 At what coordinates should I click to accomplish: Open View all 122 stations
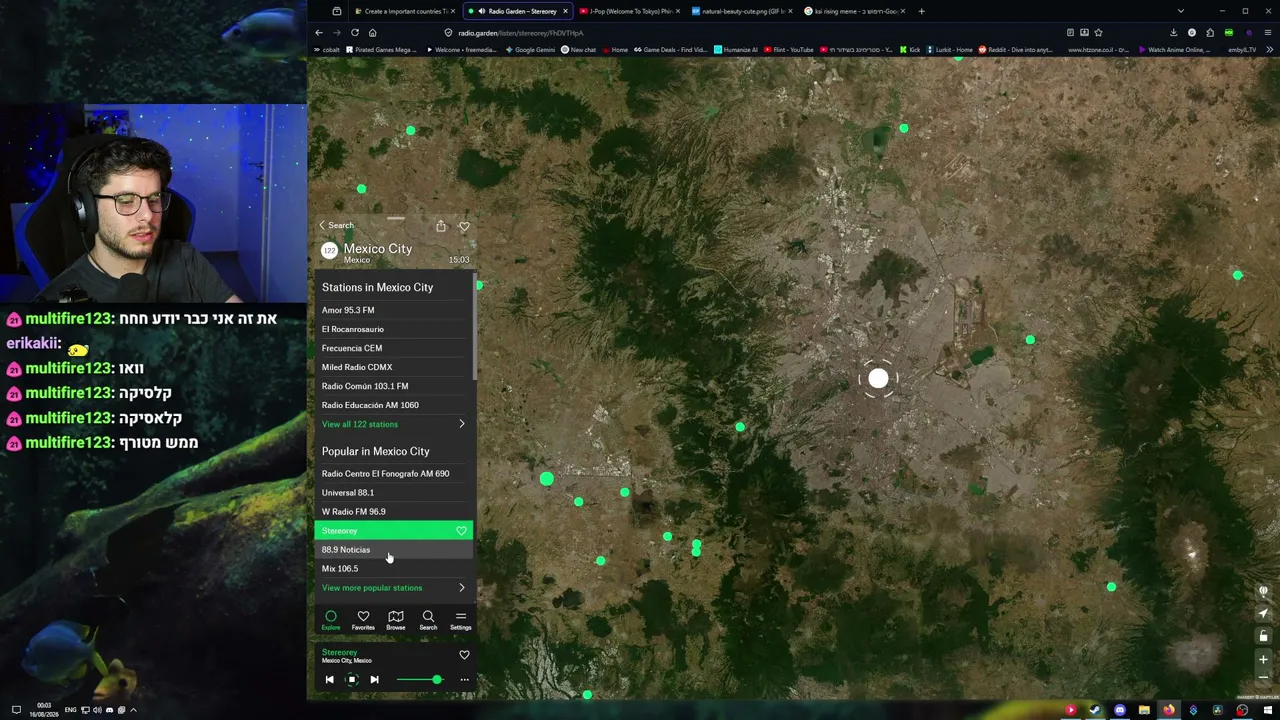pyautogui.click(x=394, y=424)
